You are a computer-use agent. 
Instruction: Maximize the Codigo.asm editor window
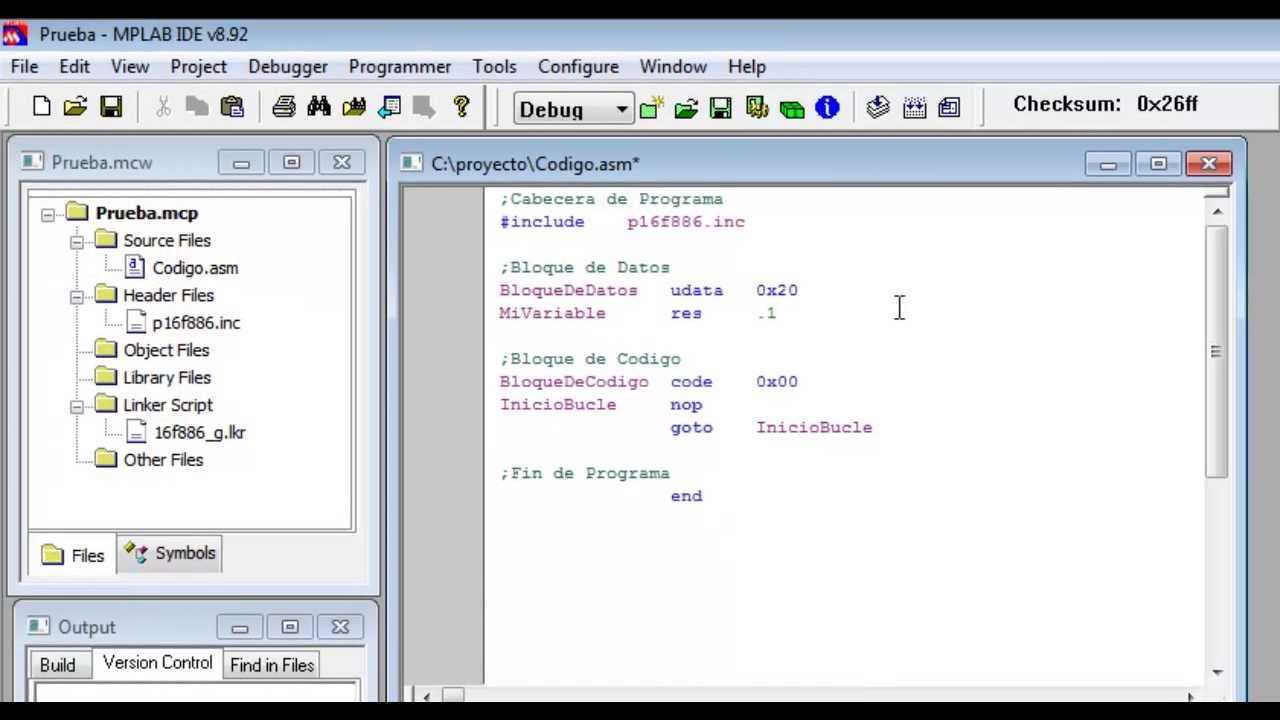(1158, 164)
